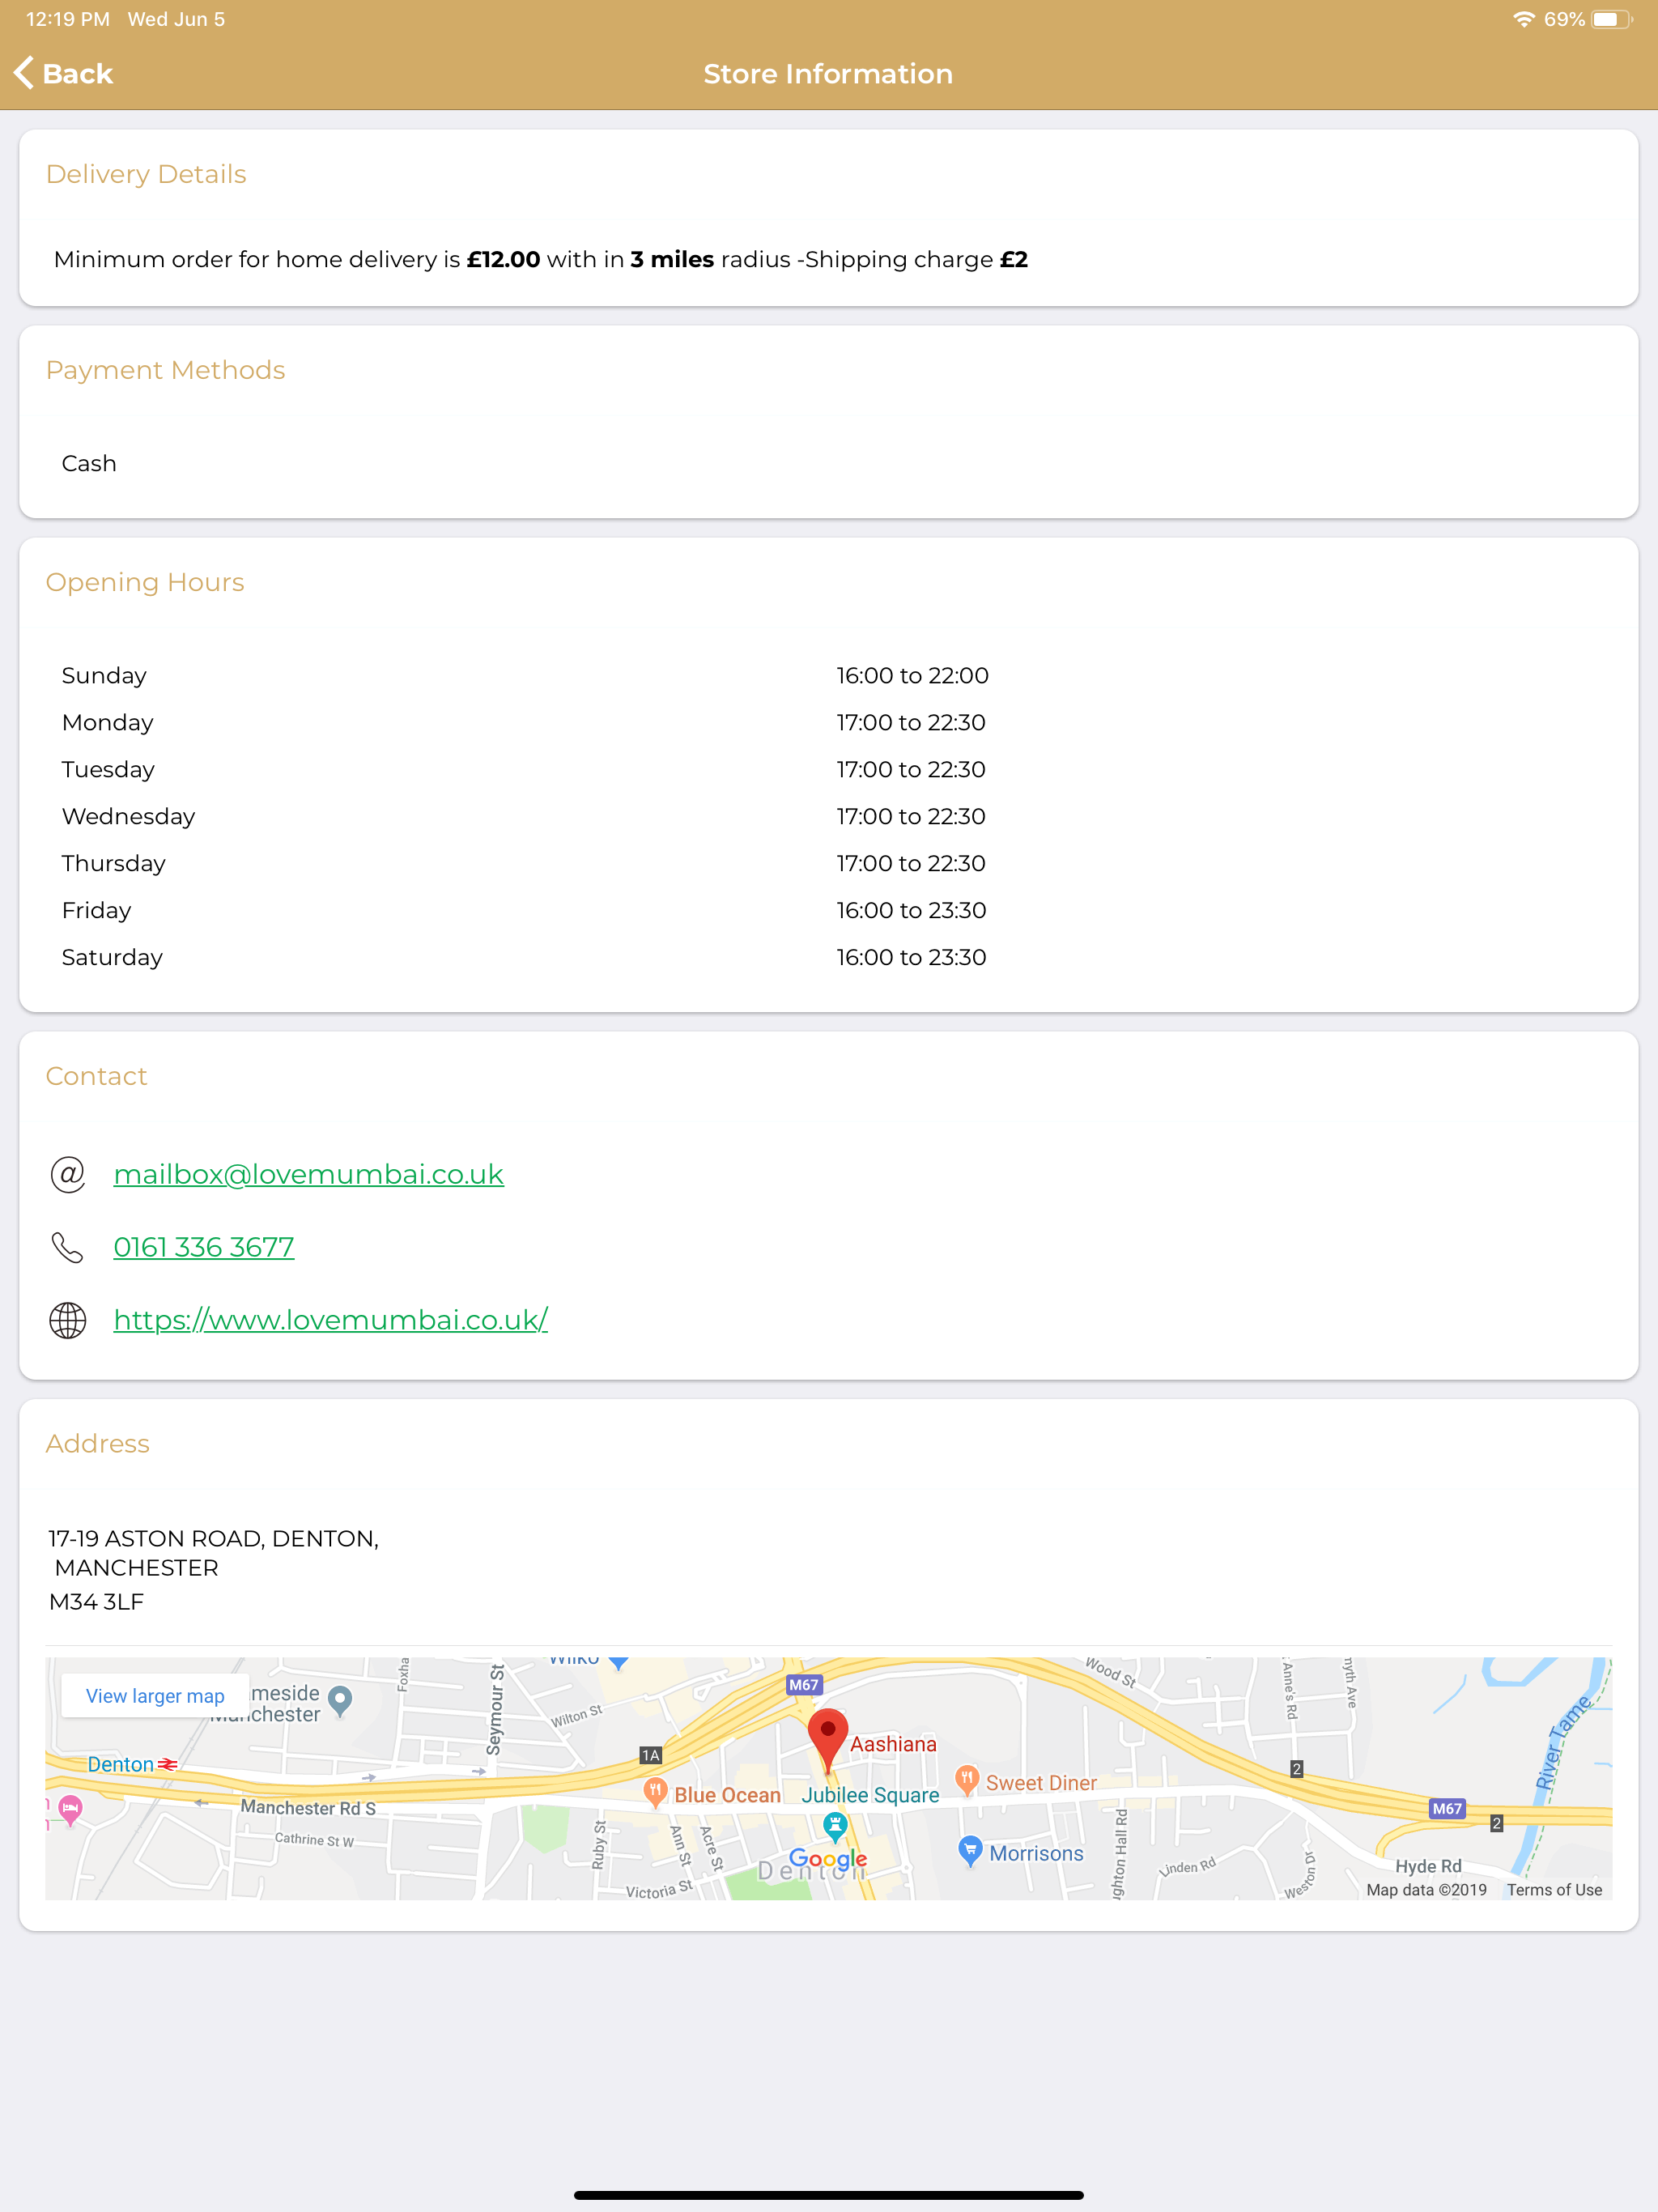Image resolution: width=1658 pixels, height=2212 pixels.
Task: Tap the 'Map data ©2019' attribution text
Action: coord(1426,1890)
